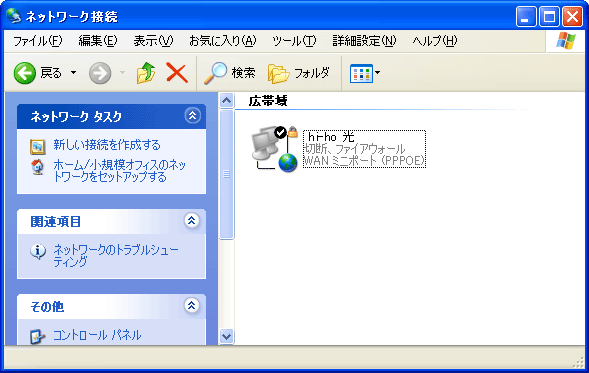Screen dimensions: 589x373
Task: Click the 関連項目 panel title
Action: coord(56,222)
